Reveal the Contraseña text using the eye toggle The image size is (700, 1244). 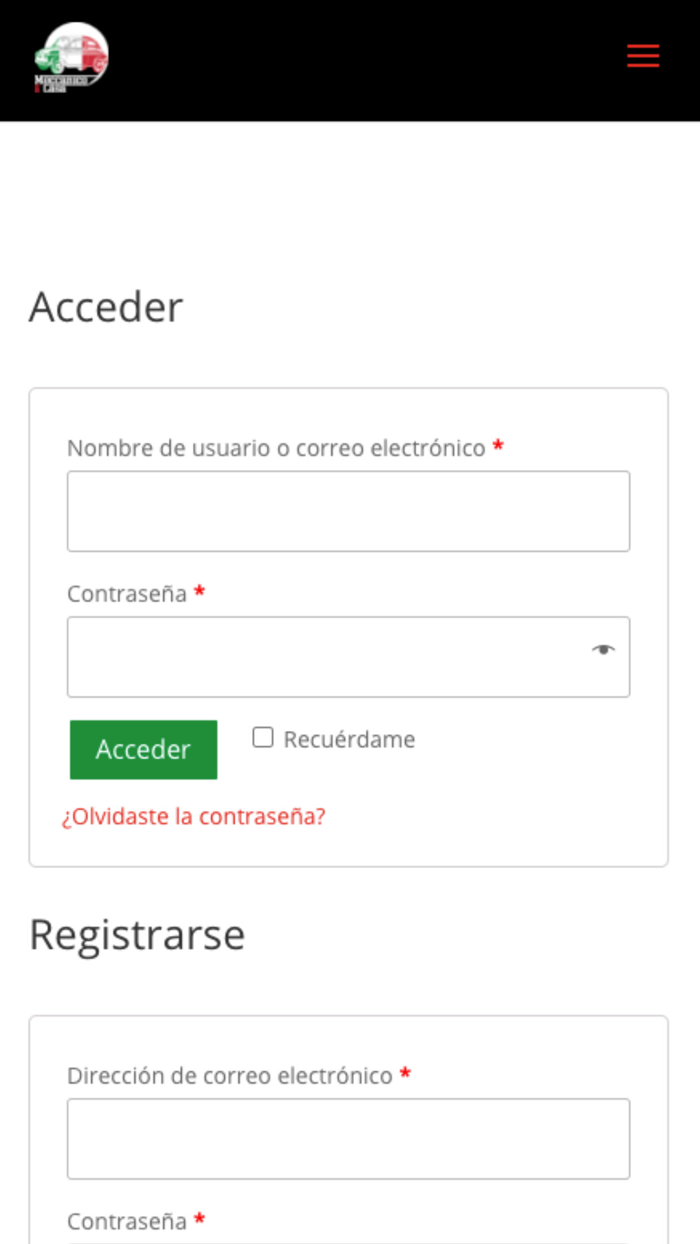coord(604,650)
